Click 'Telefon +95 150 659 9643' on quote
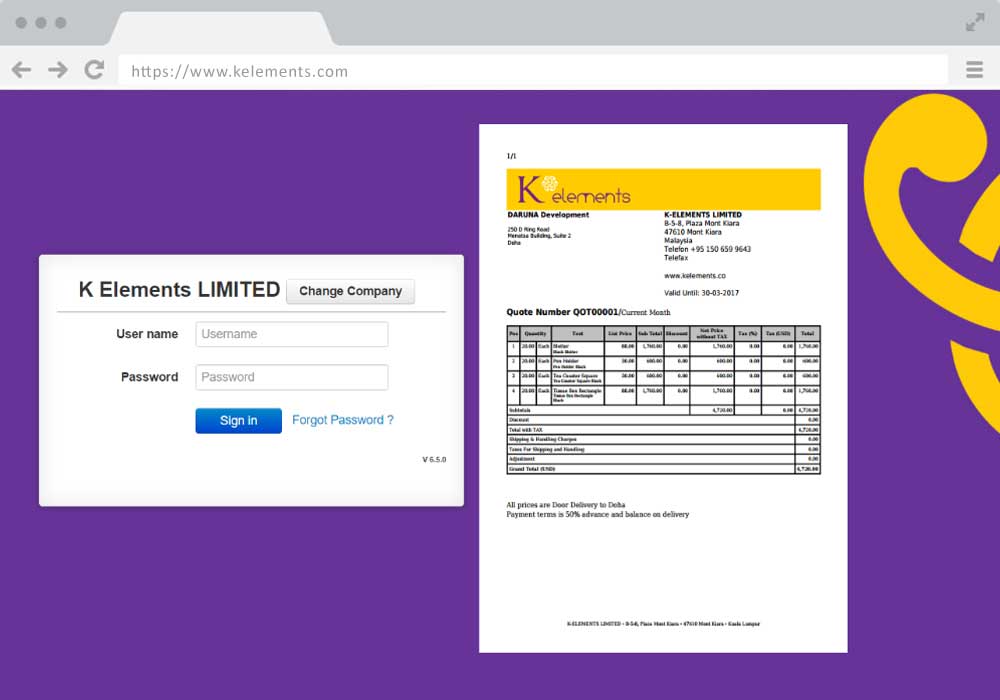Screen dimensions: 1000x700 tap(707, 249)
